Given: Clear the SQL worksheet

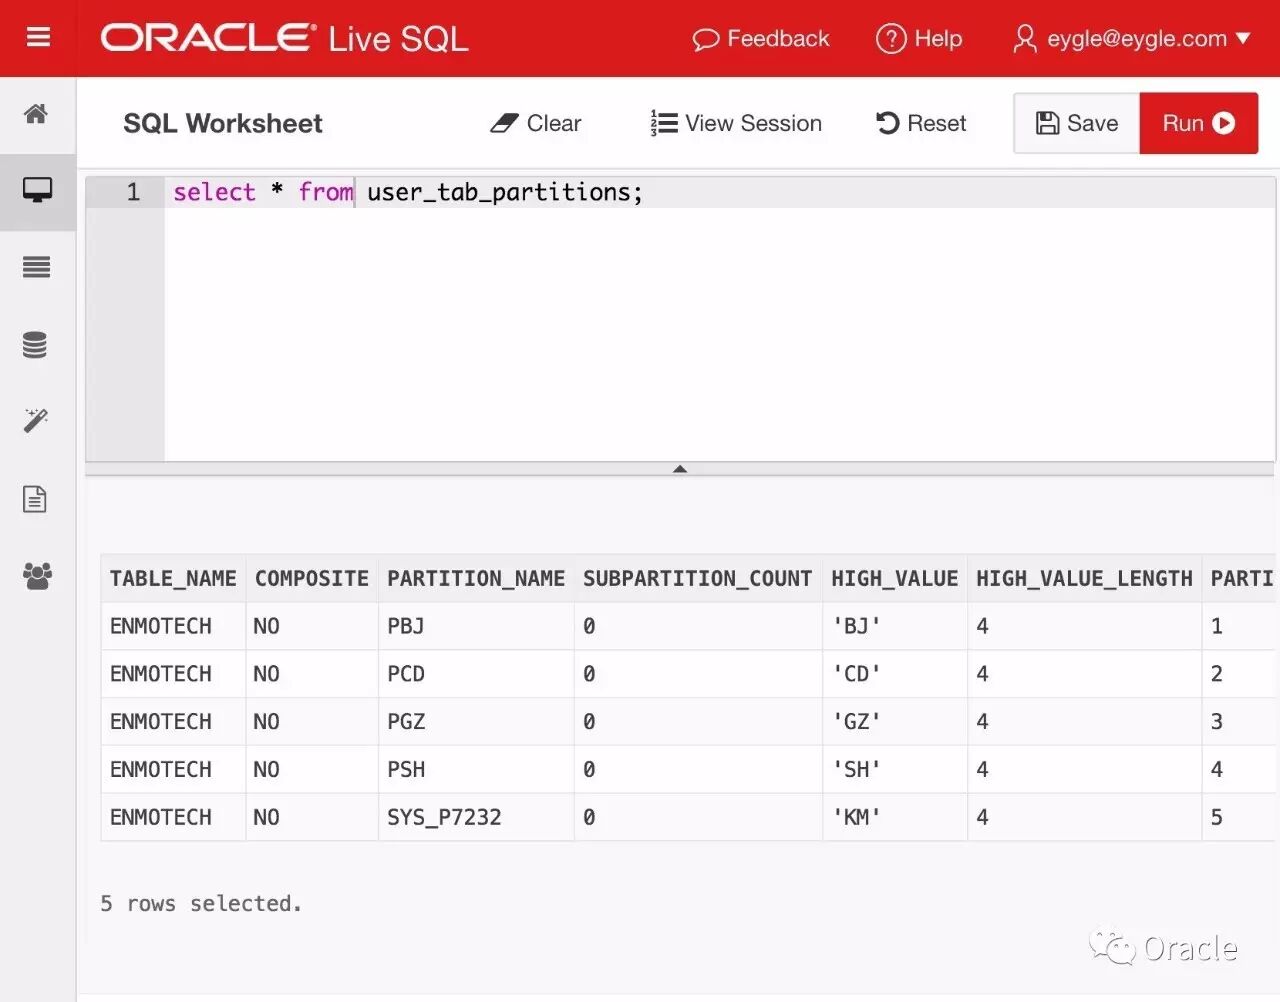Looking at the screenshot, I should pos(536,123).
